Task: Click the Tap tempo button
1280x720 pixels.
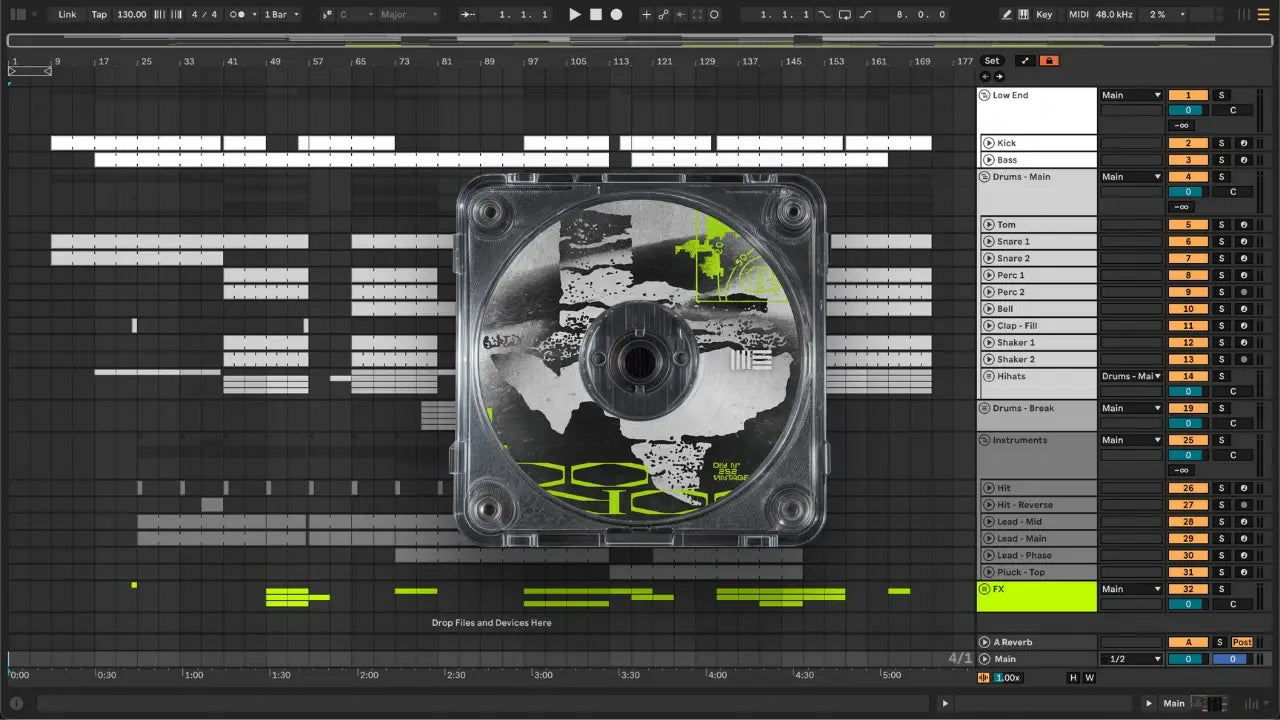Action: pyautogui.click(x=99, y=15)
